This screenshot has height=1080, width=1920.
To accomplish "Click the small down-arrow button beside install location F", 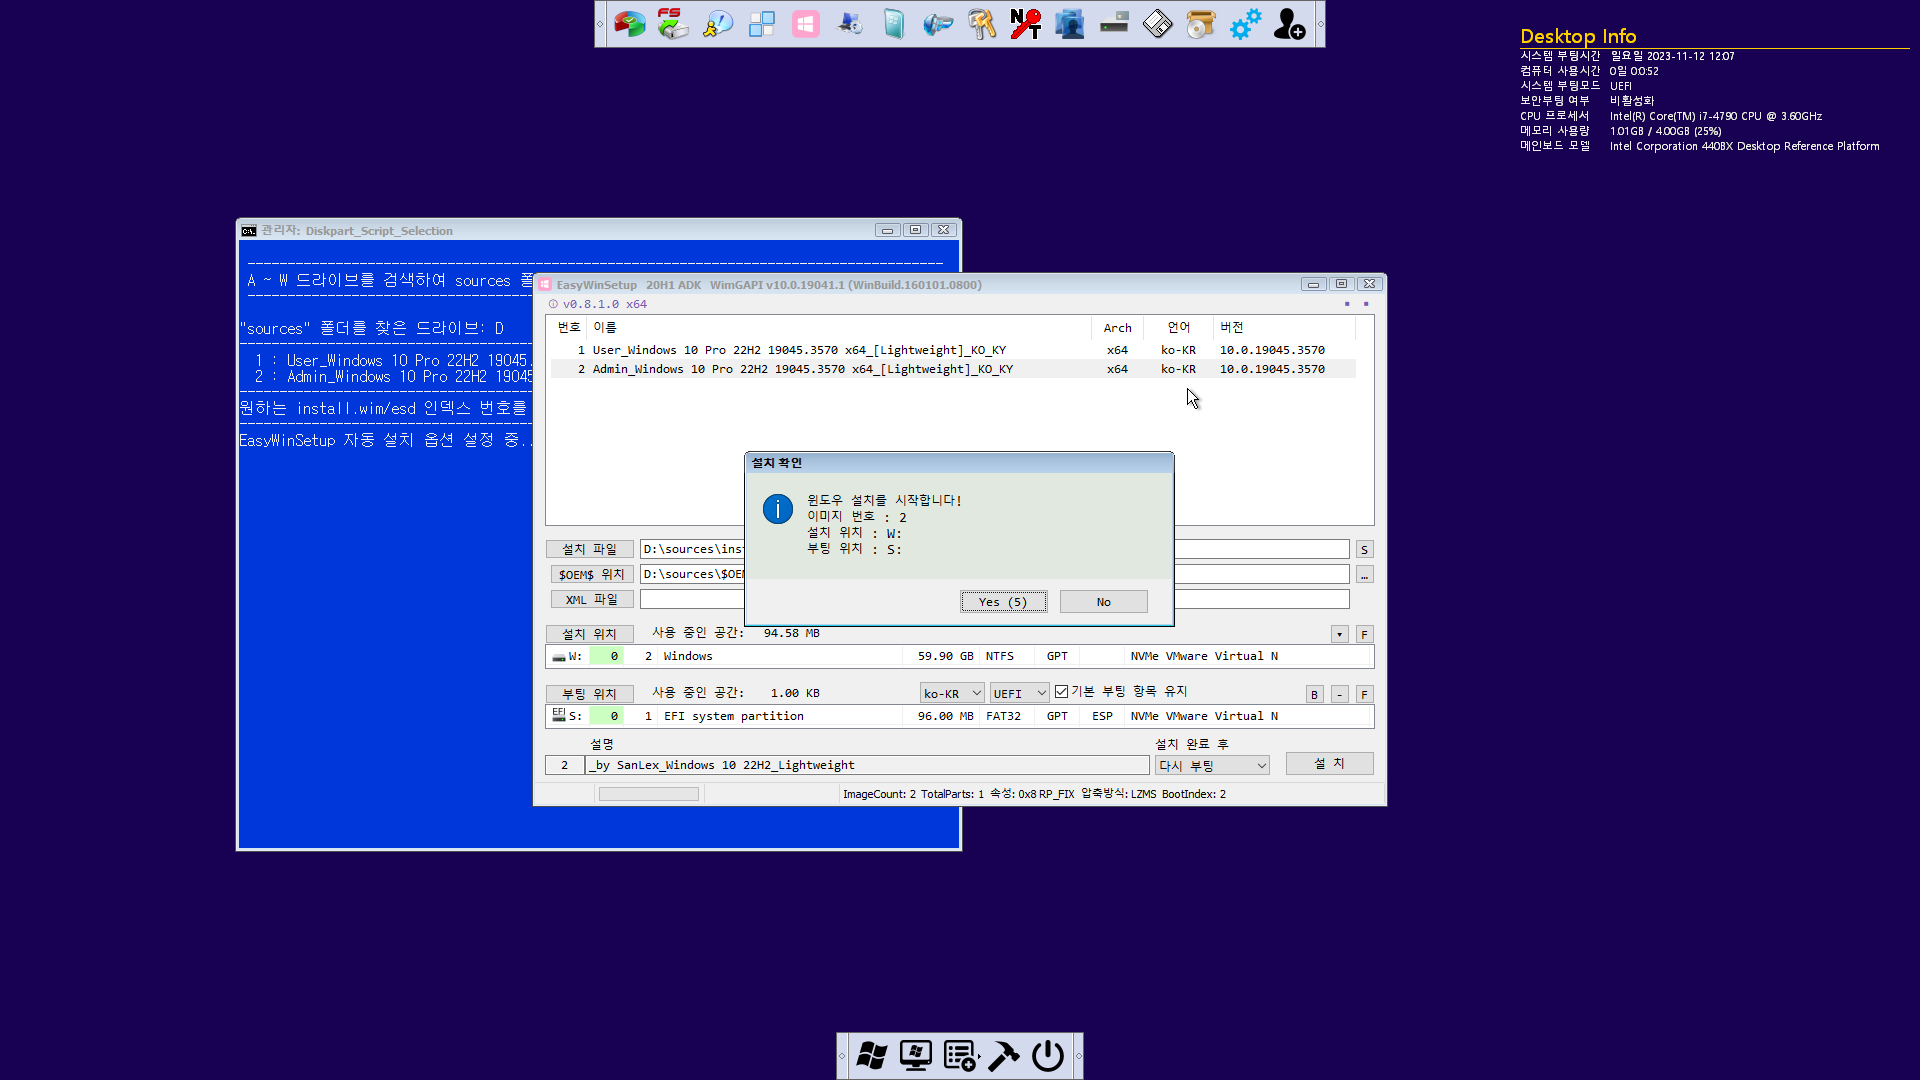I will pyautogui.click(x=1339, y=634).
